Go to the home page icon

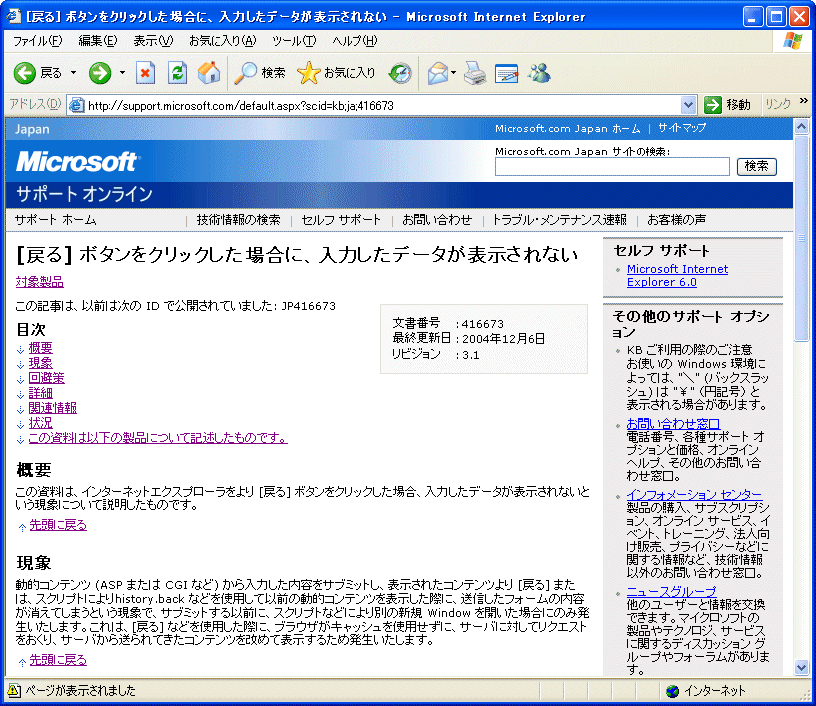click(209, 73)
